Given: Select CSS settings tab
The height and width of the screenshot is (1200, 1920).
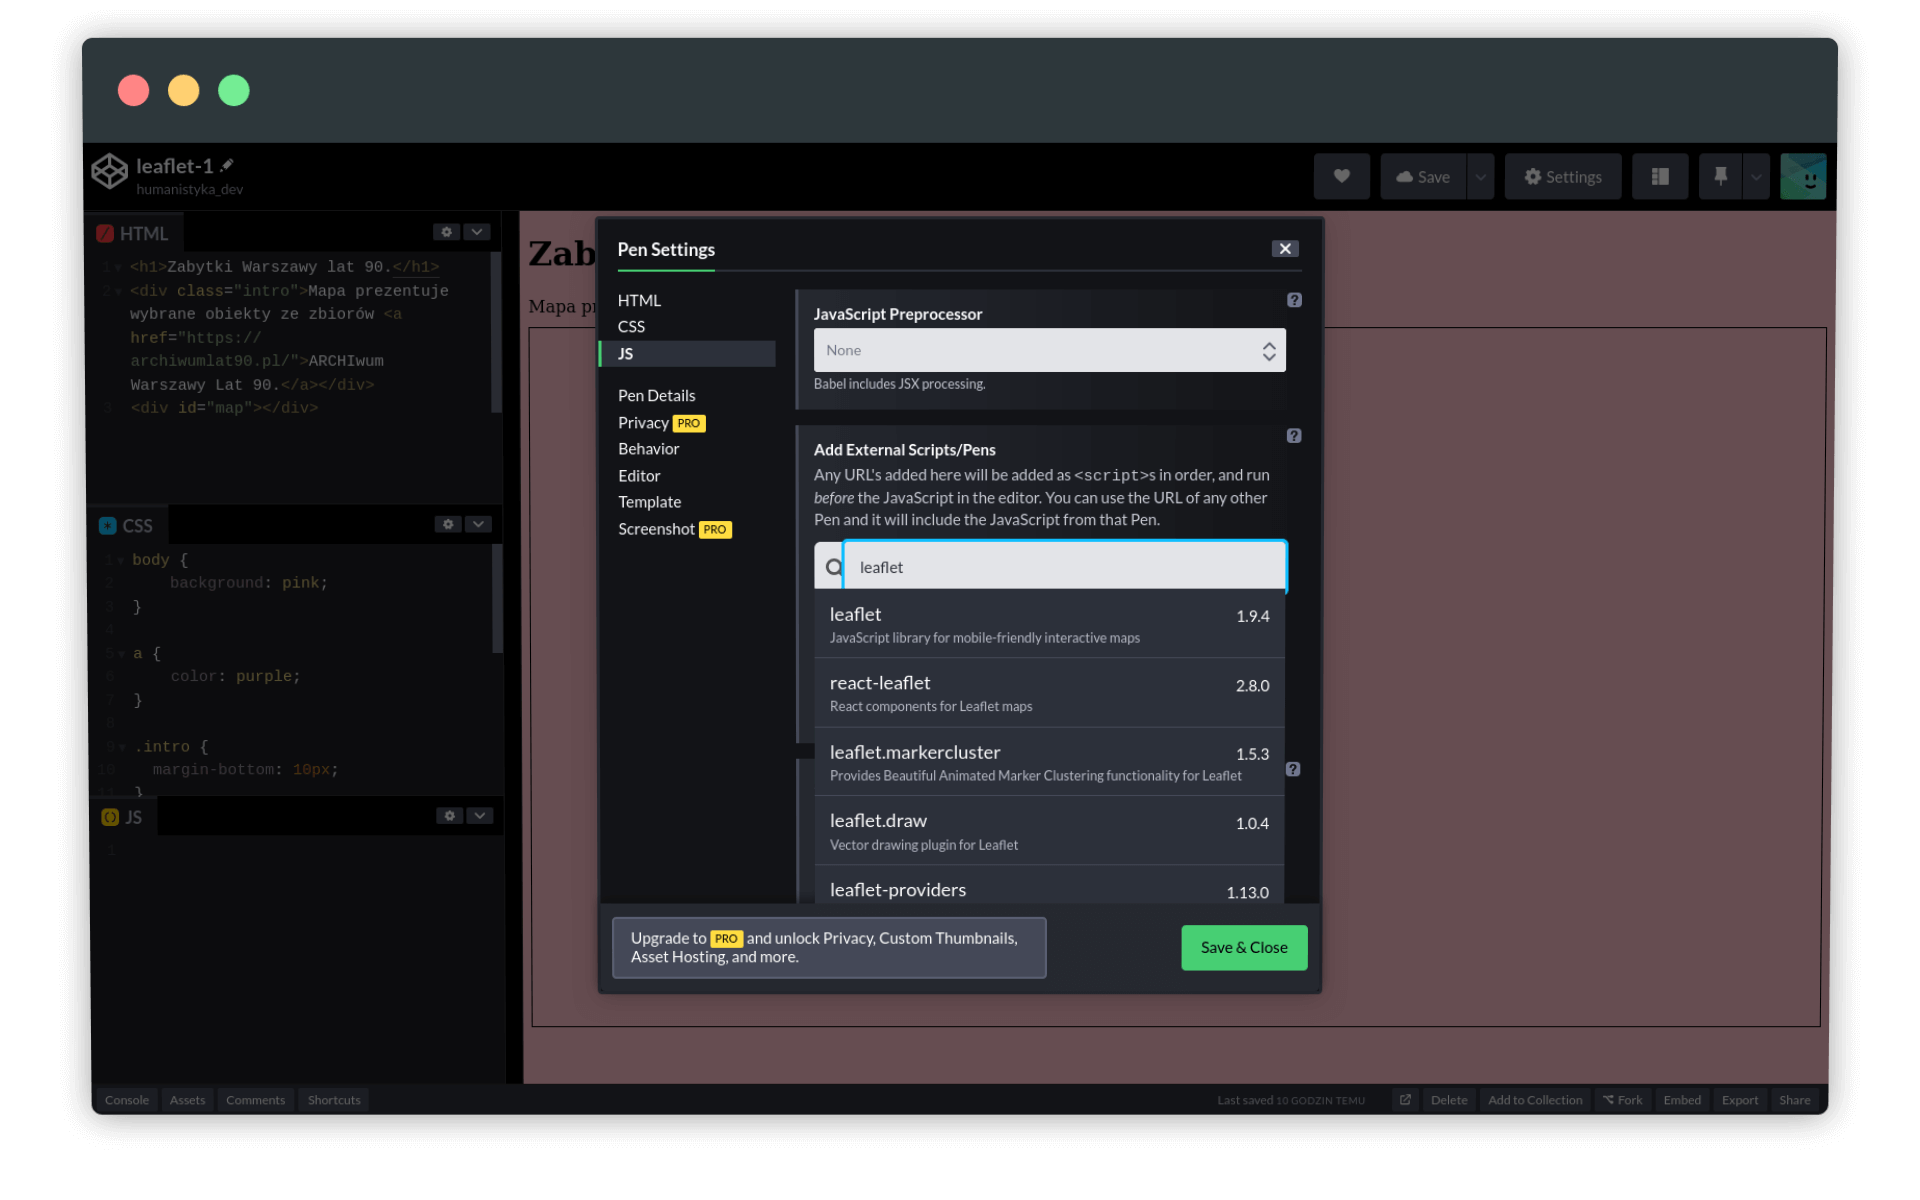Looking at the screenshot, I should [631, 326].
